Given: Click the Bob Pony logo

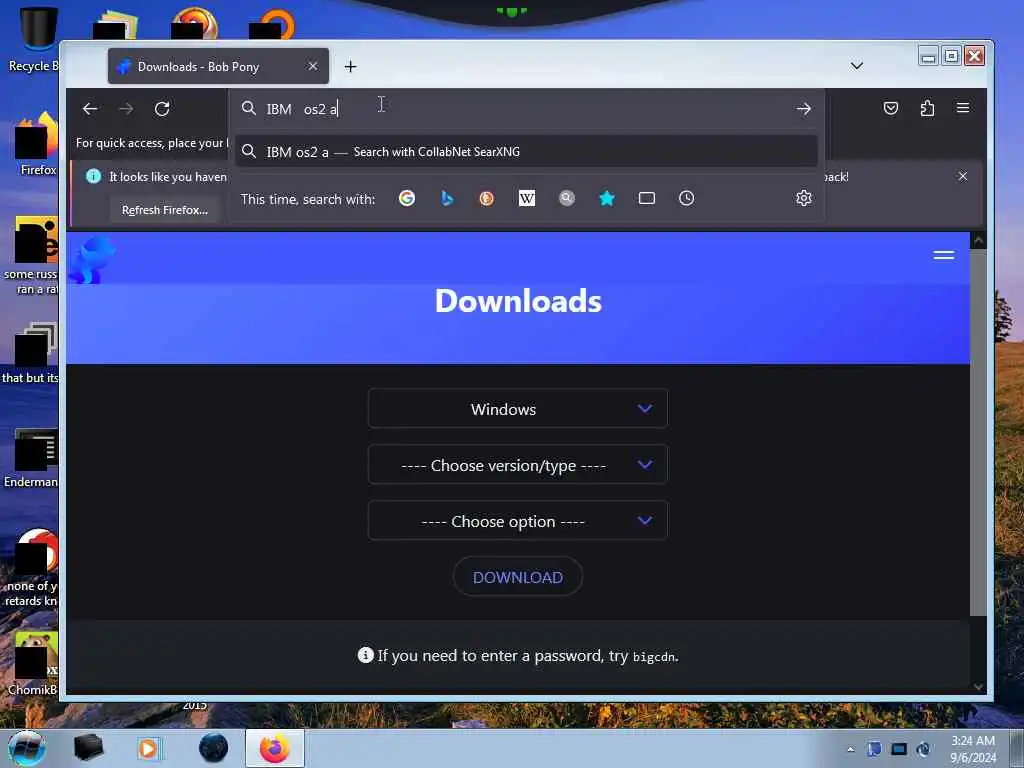Looking at the screenshot, I should pos(91,260).
